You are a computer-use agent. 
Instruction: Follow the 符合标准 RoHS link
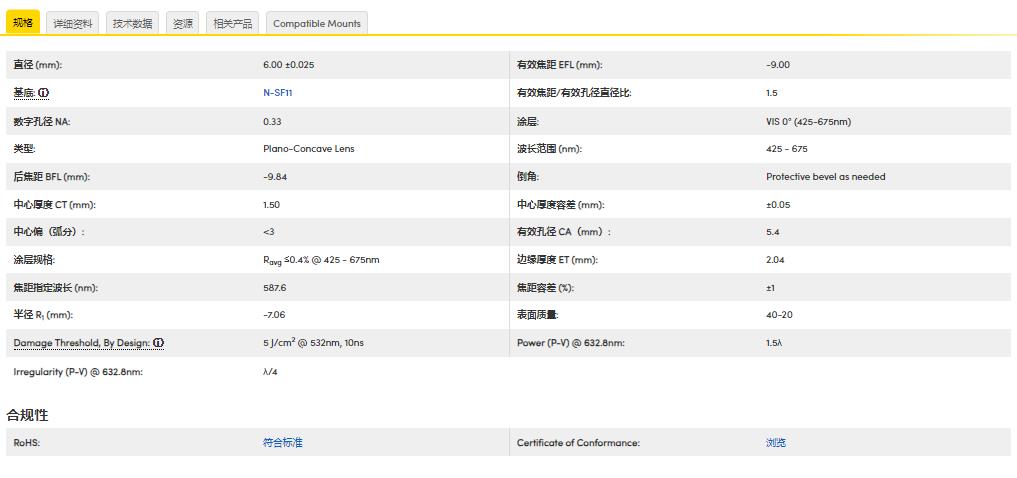pos(283,442)
